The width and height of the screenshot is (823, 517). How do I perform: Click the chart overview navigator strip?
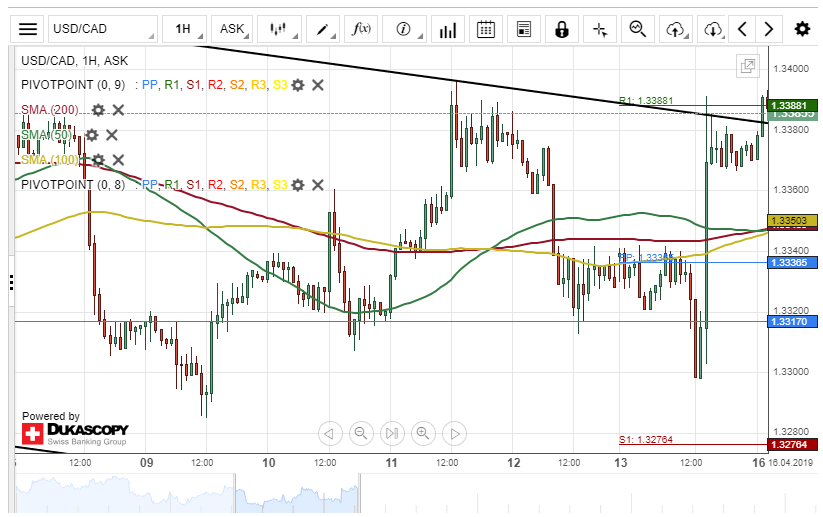click(400, 494)
